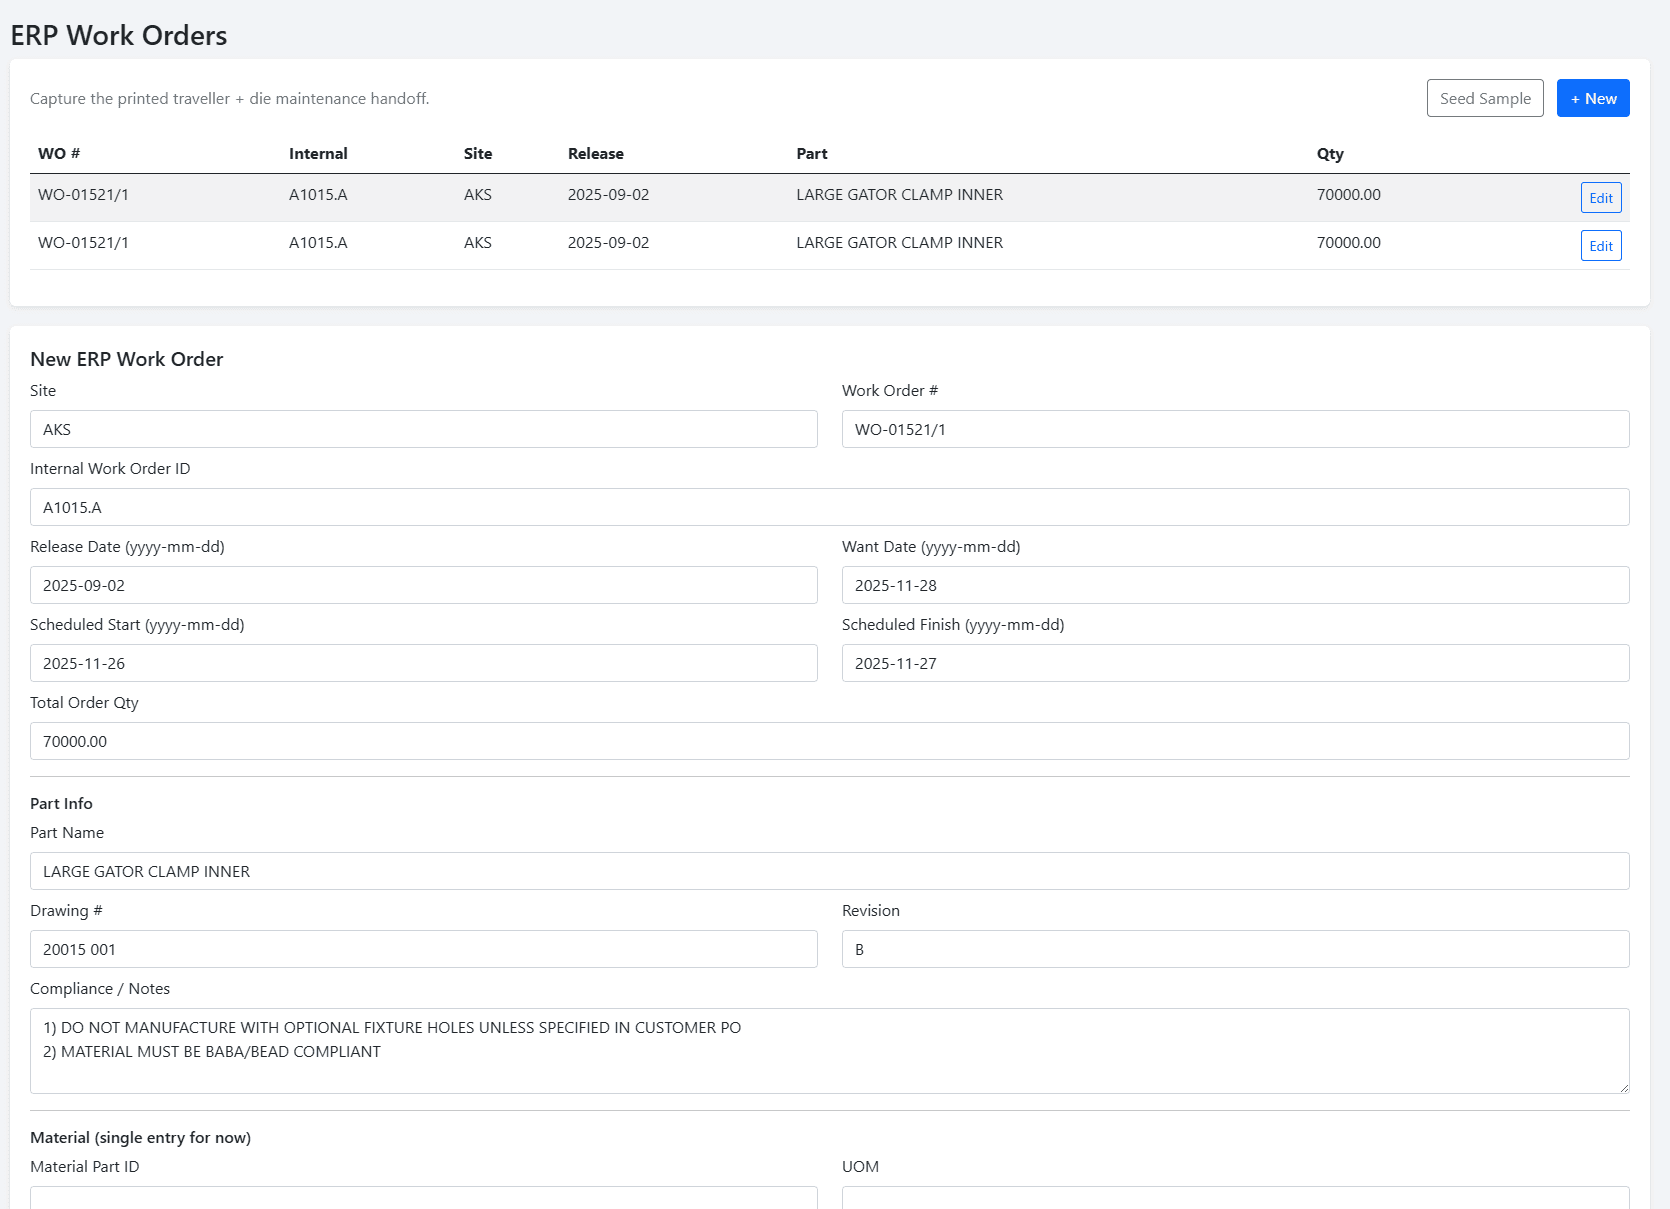Click the Site input containing AKS
This screenshot has height=1209, width=1670.
click(423, 429)
